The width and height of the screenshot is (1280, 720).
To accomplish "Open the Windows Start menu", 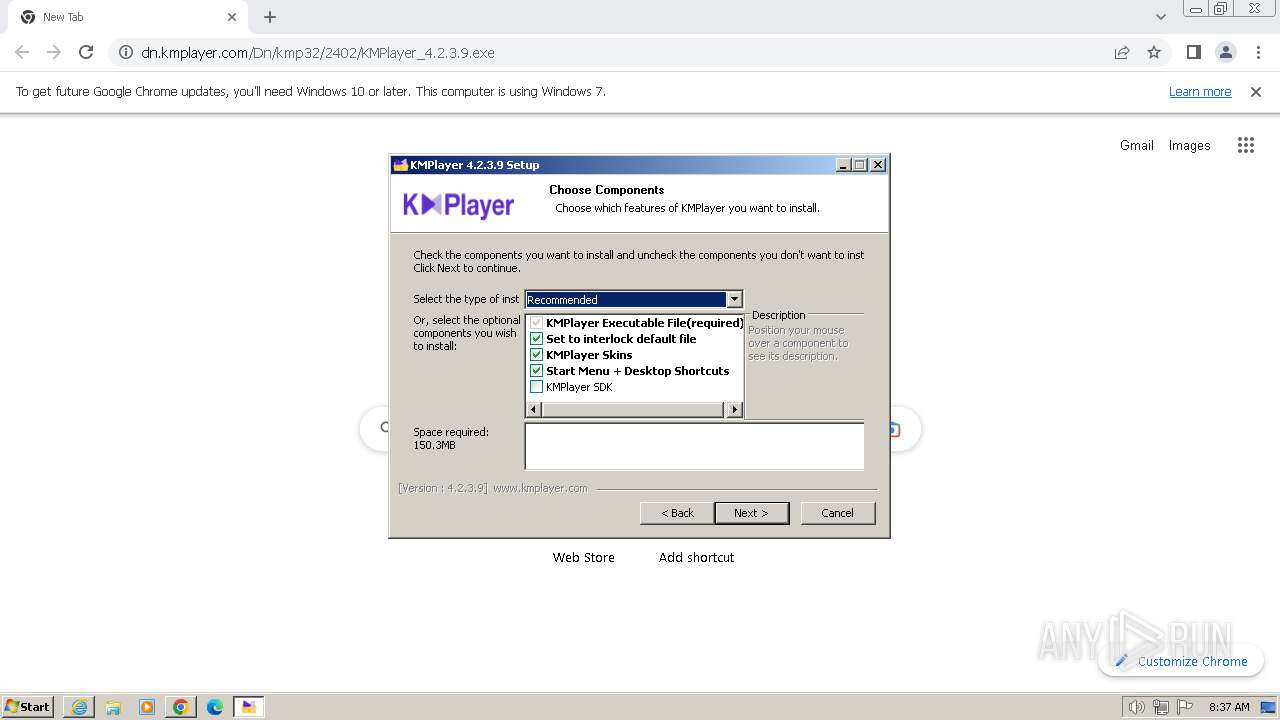I will (27, 707).
